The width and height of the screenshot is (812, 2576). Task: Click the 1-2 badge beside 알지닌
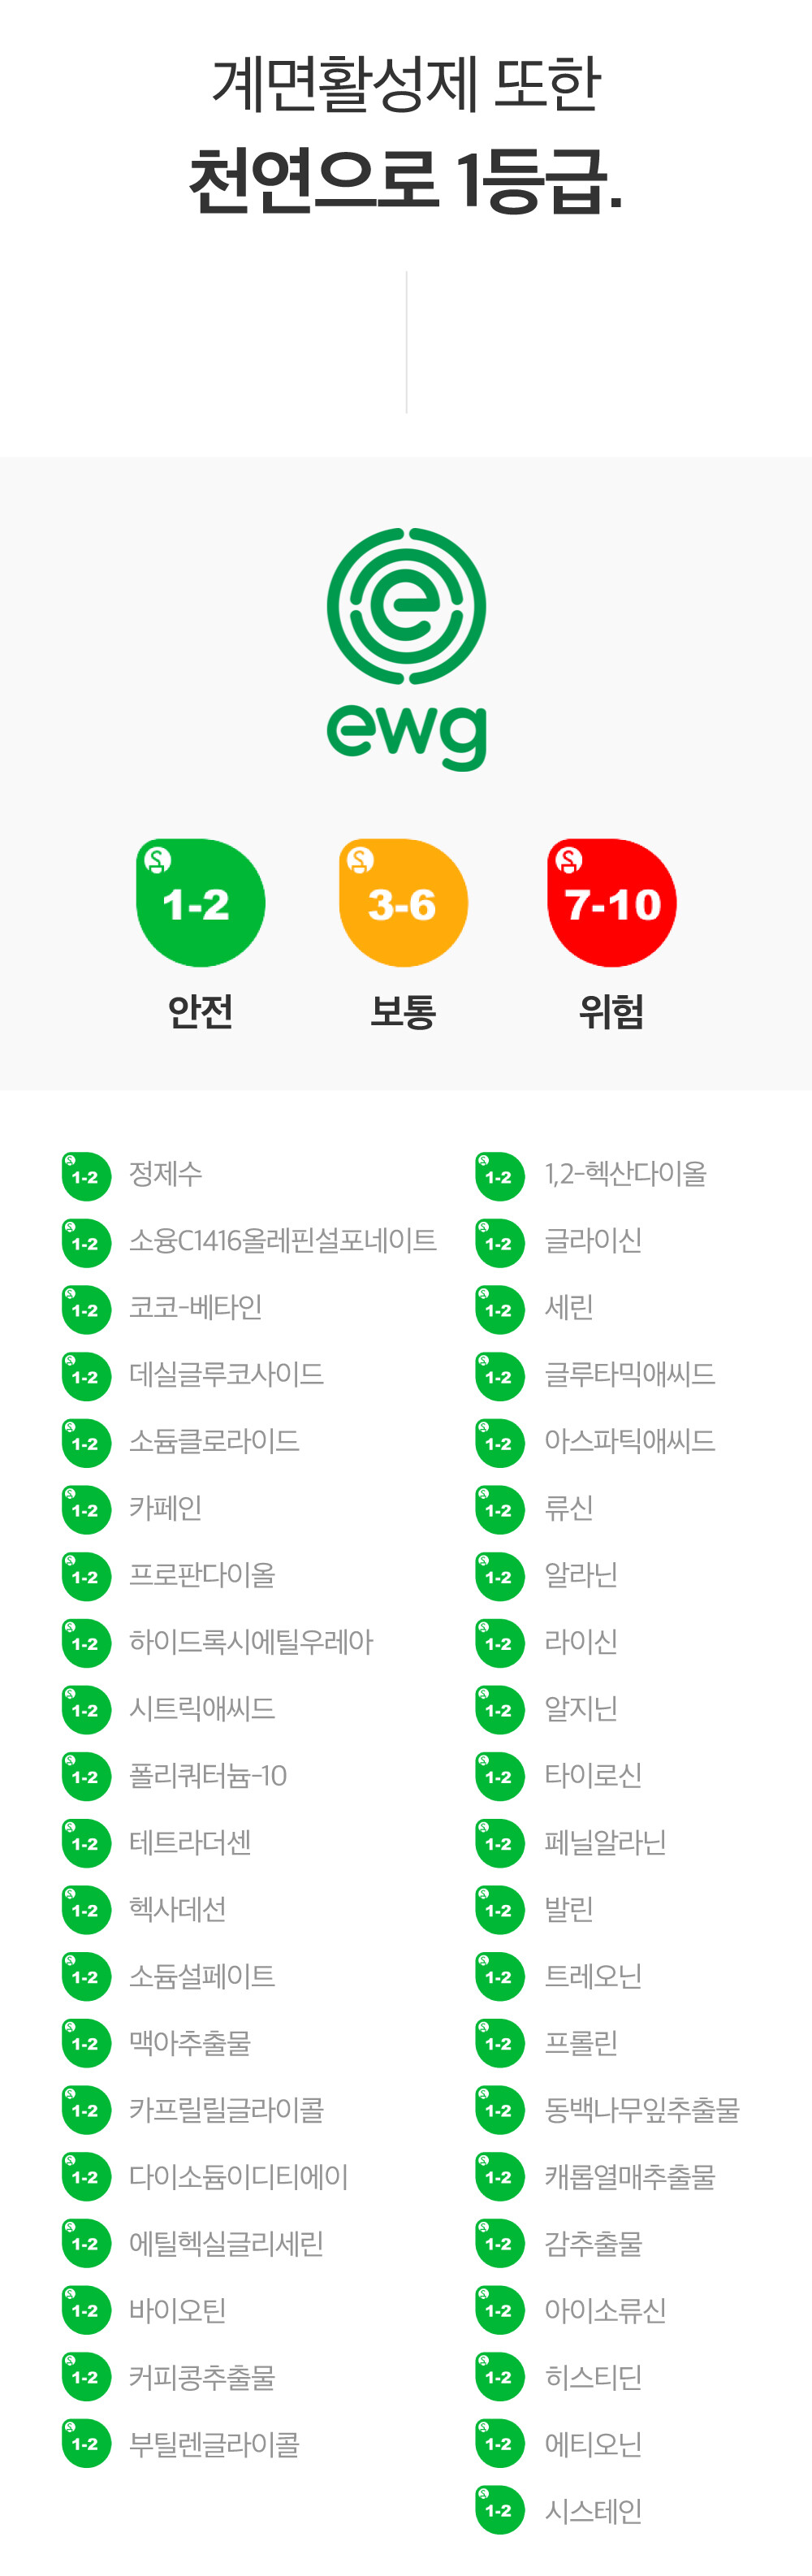tap(499, 1710)
